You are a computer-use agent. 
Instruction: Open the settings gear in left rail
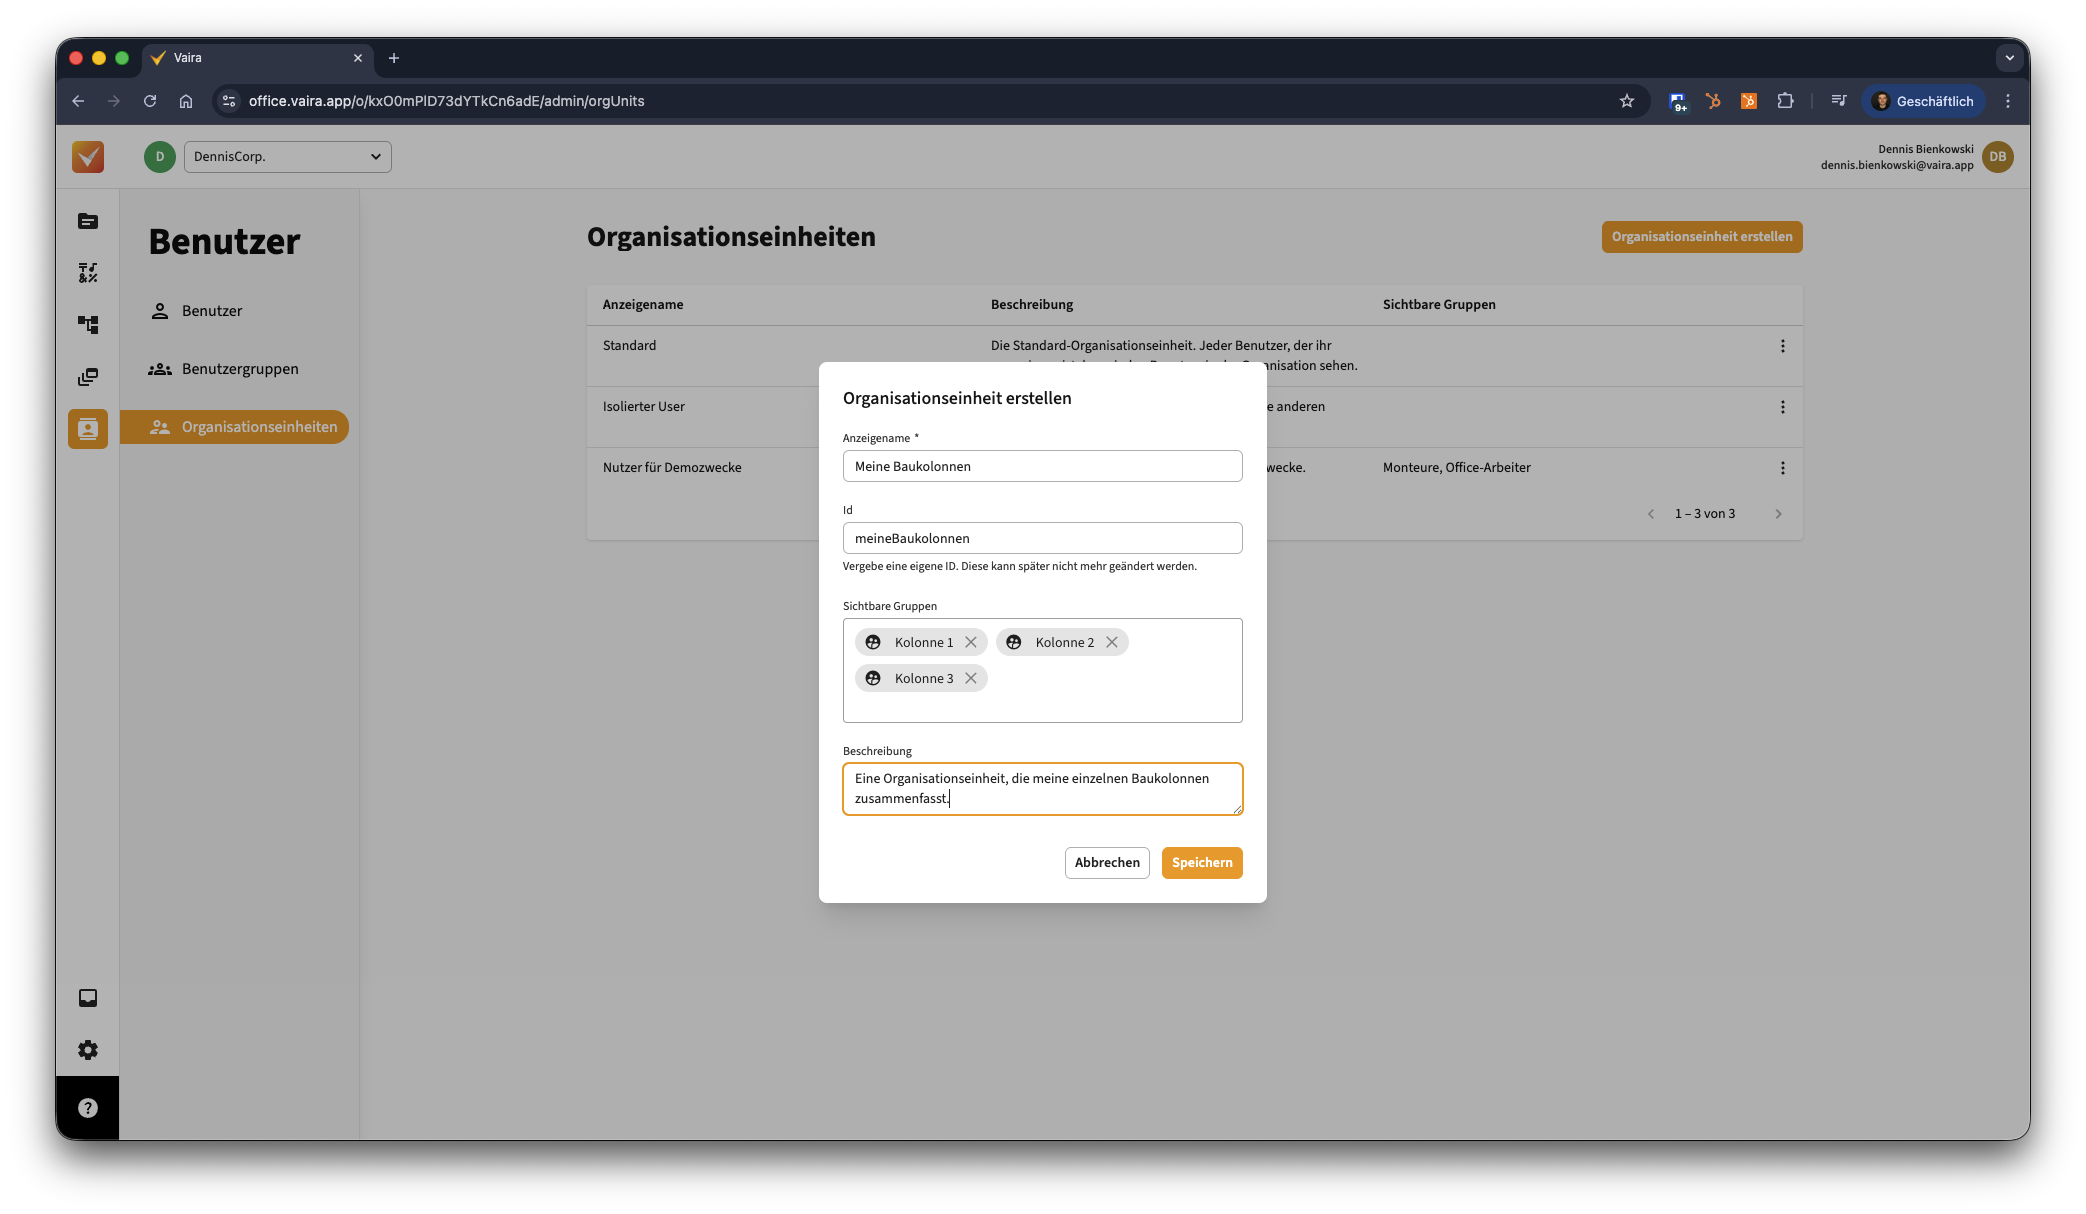pos(88,1050)
